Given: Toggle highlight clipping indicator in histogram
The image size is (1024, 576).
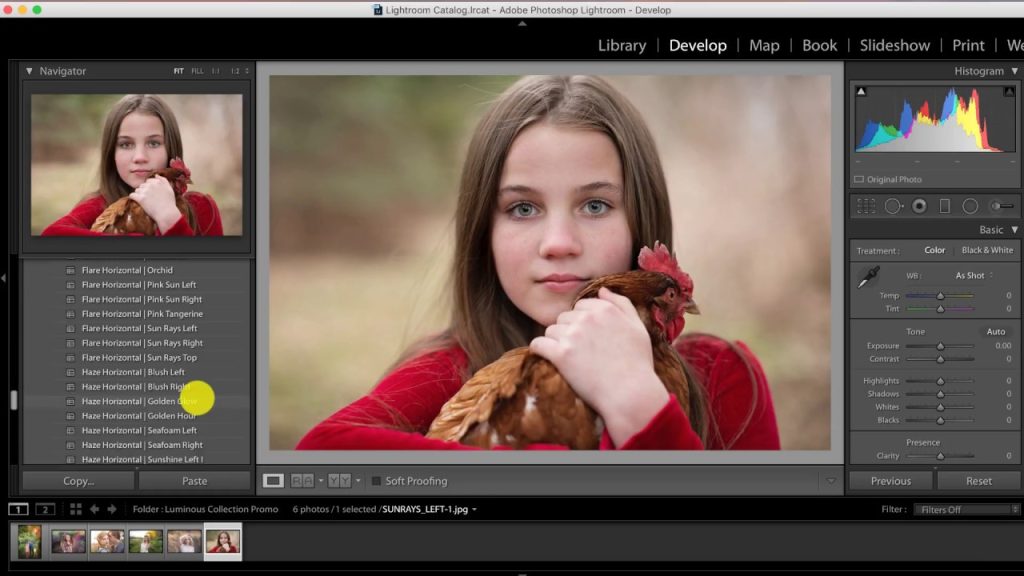Looking at the screenshot, I should [x=1009, y=92].
